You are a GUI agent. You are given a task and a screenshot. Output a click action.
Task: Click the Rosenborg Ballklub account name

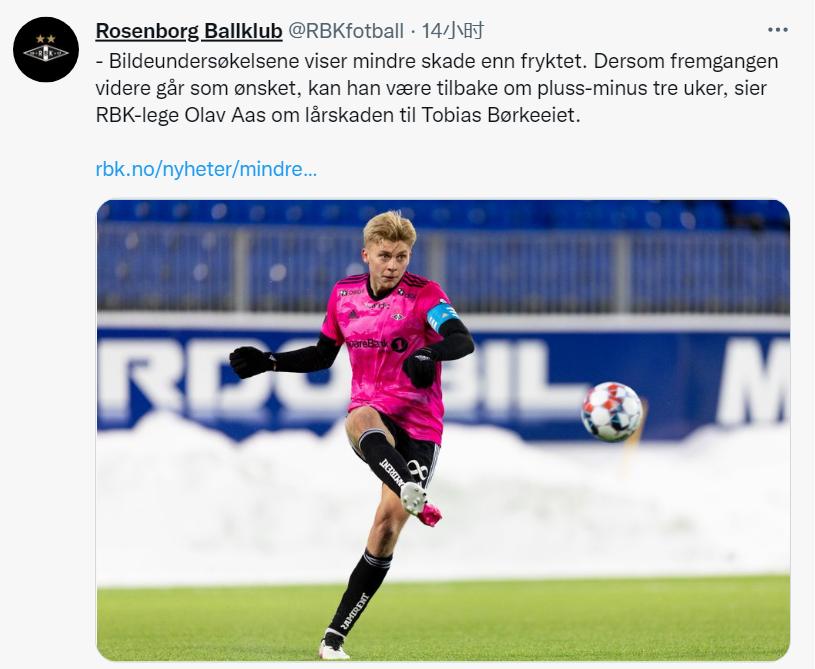click(189, 31)
